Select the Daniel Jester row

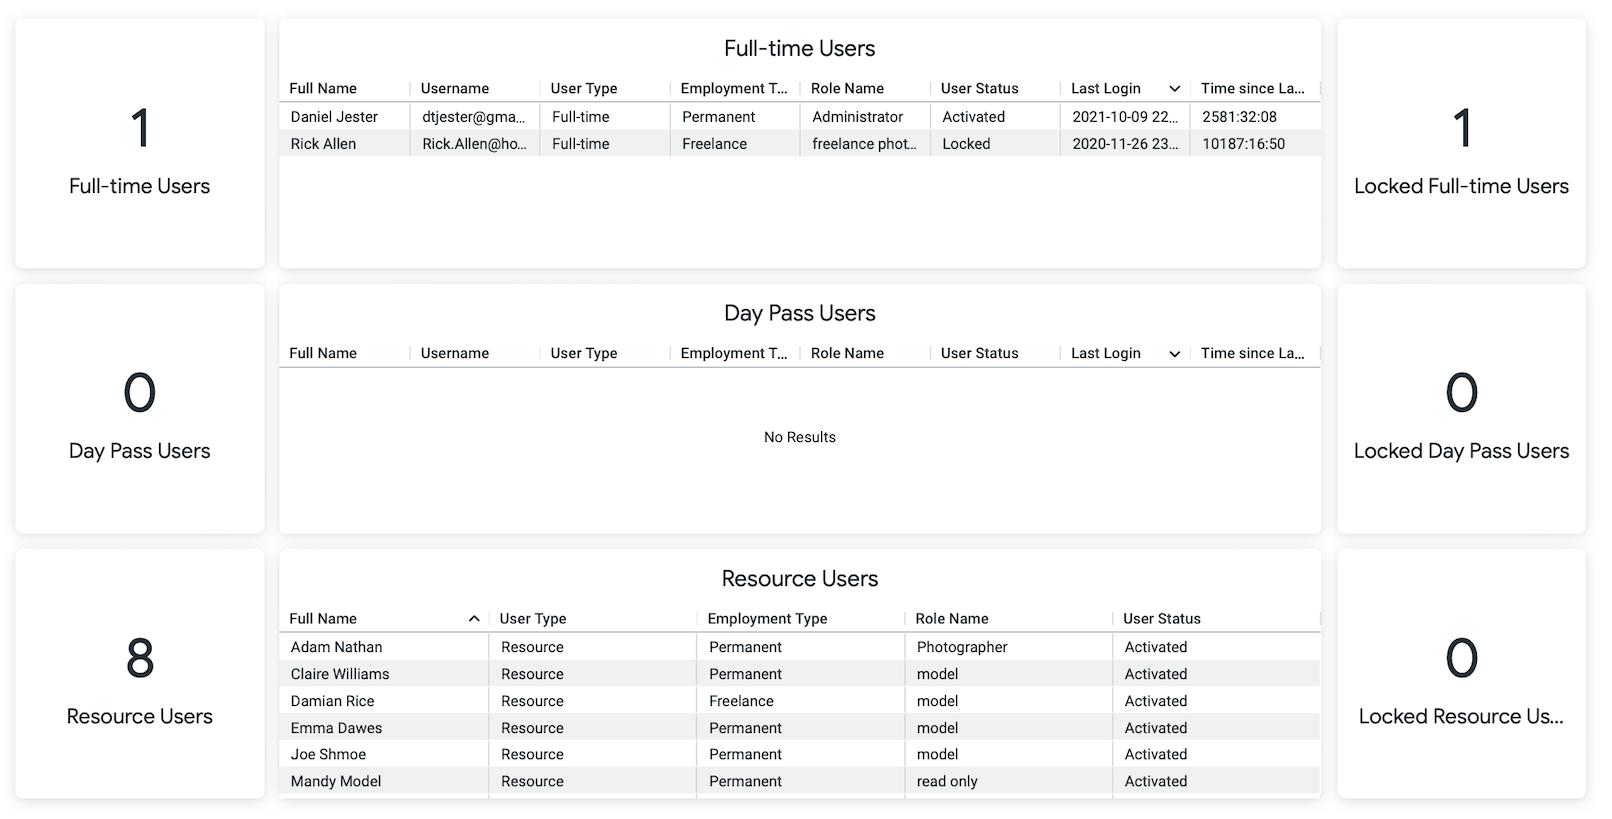[x=800, y=117]
